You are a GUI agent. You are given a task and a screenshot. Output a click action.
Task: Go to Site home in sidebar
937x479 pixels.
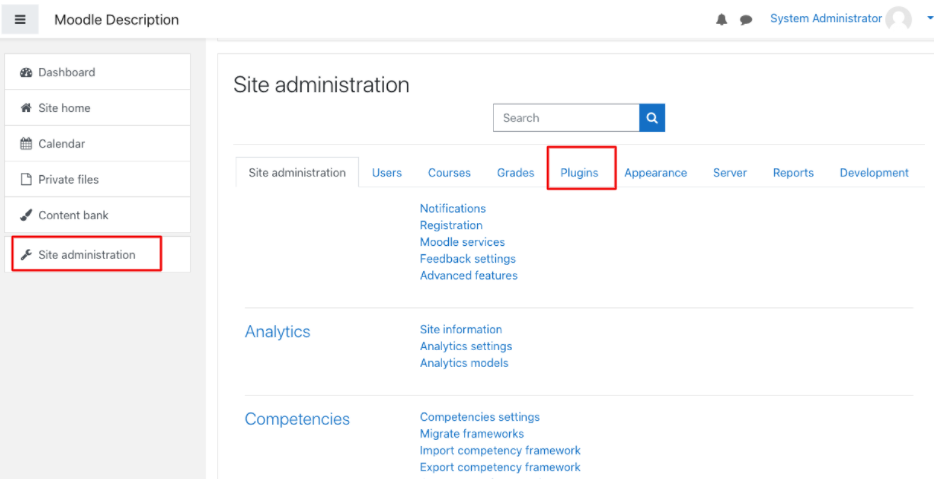click(97, 108)
